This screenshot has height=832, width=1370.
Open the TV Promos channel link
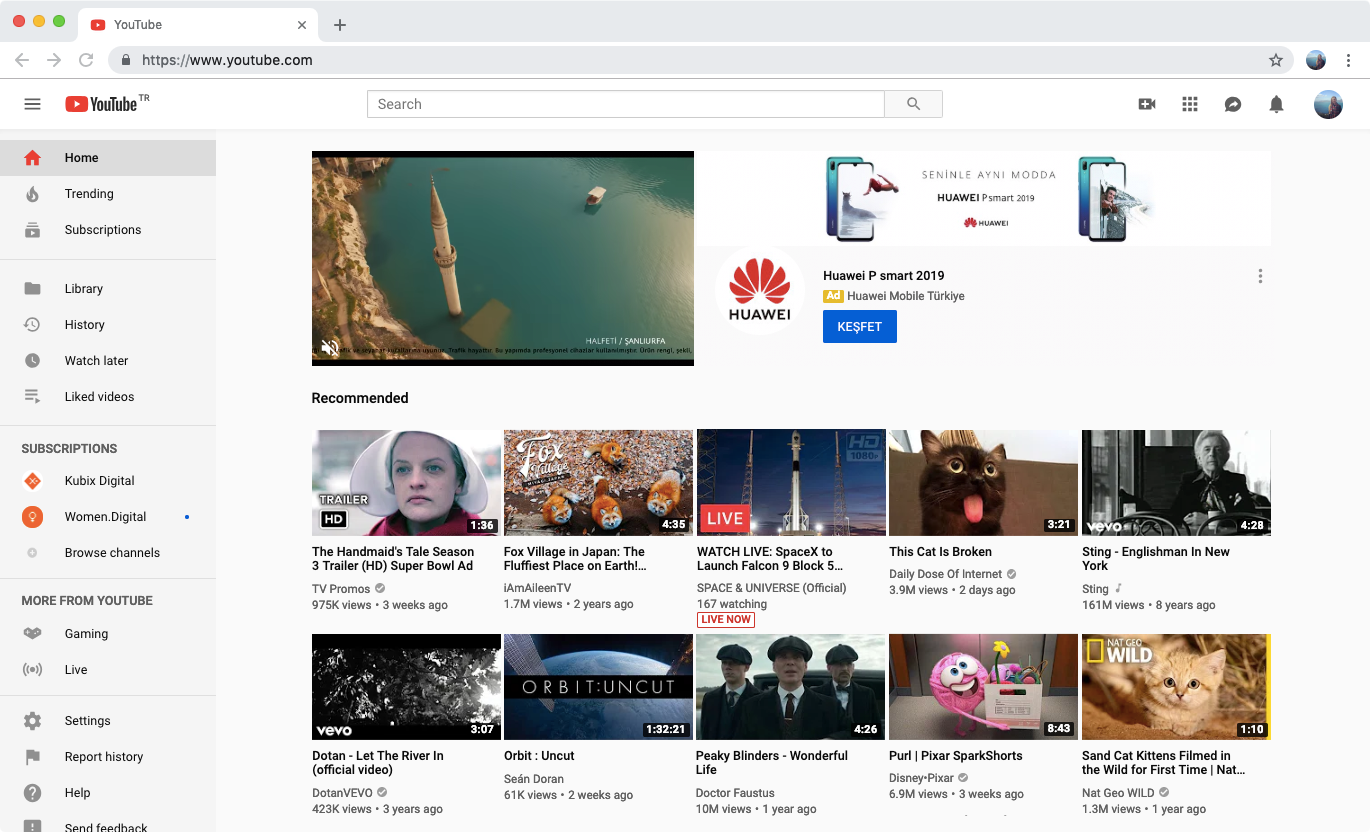pyautogui.click(x=341, y=589)
